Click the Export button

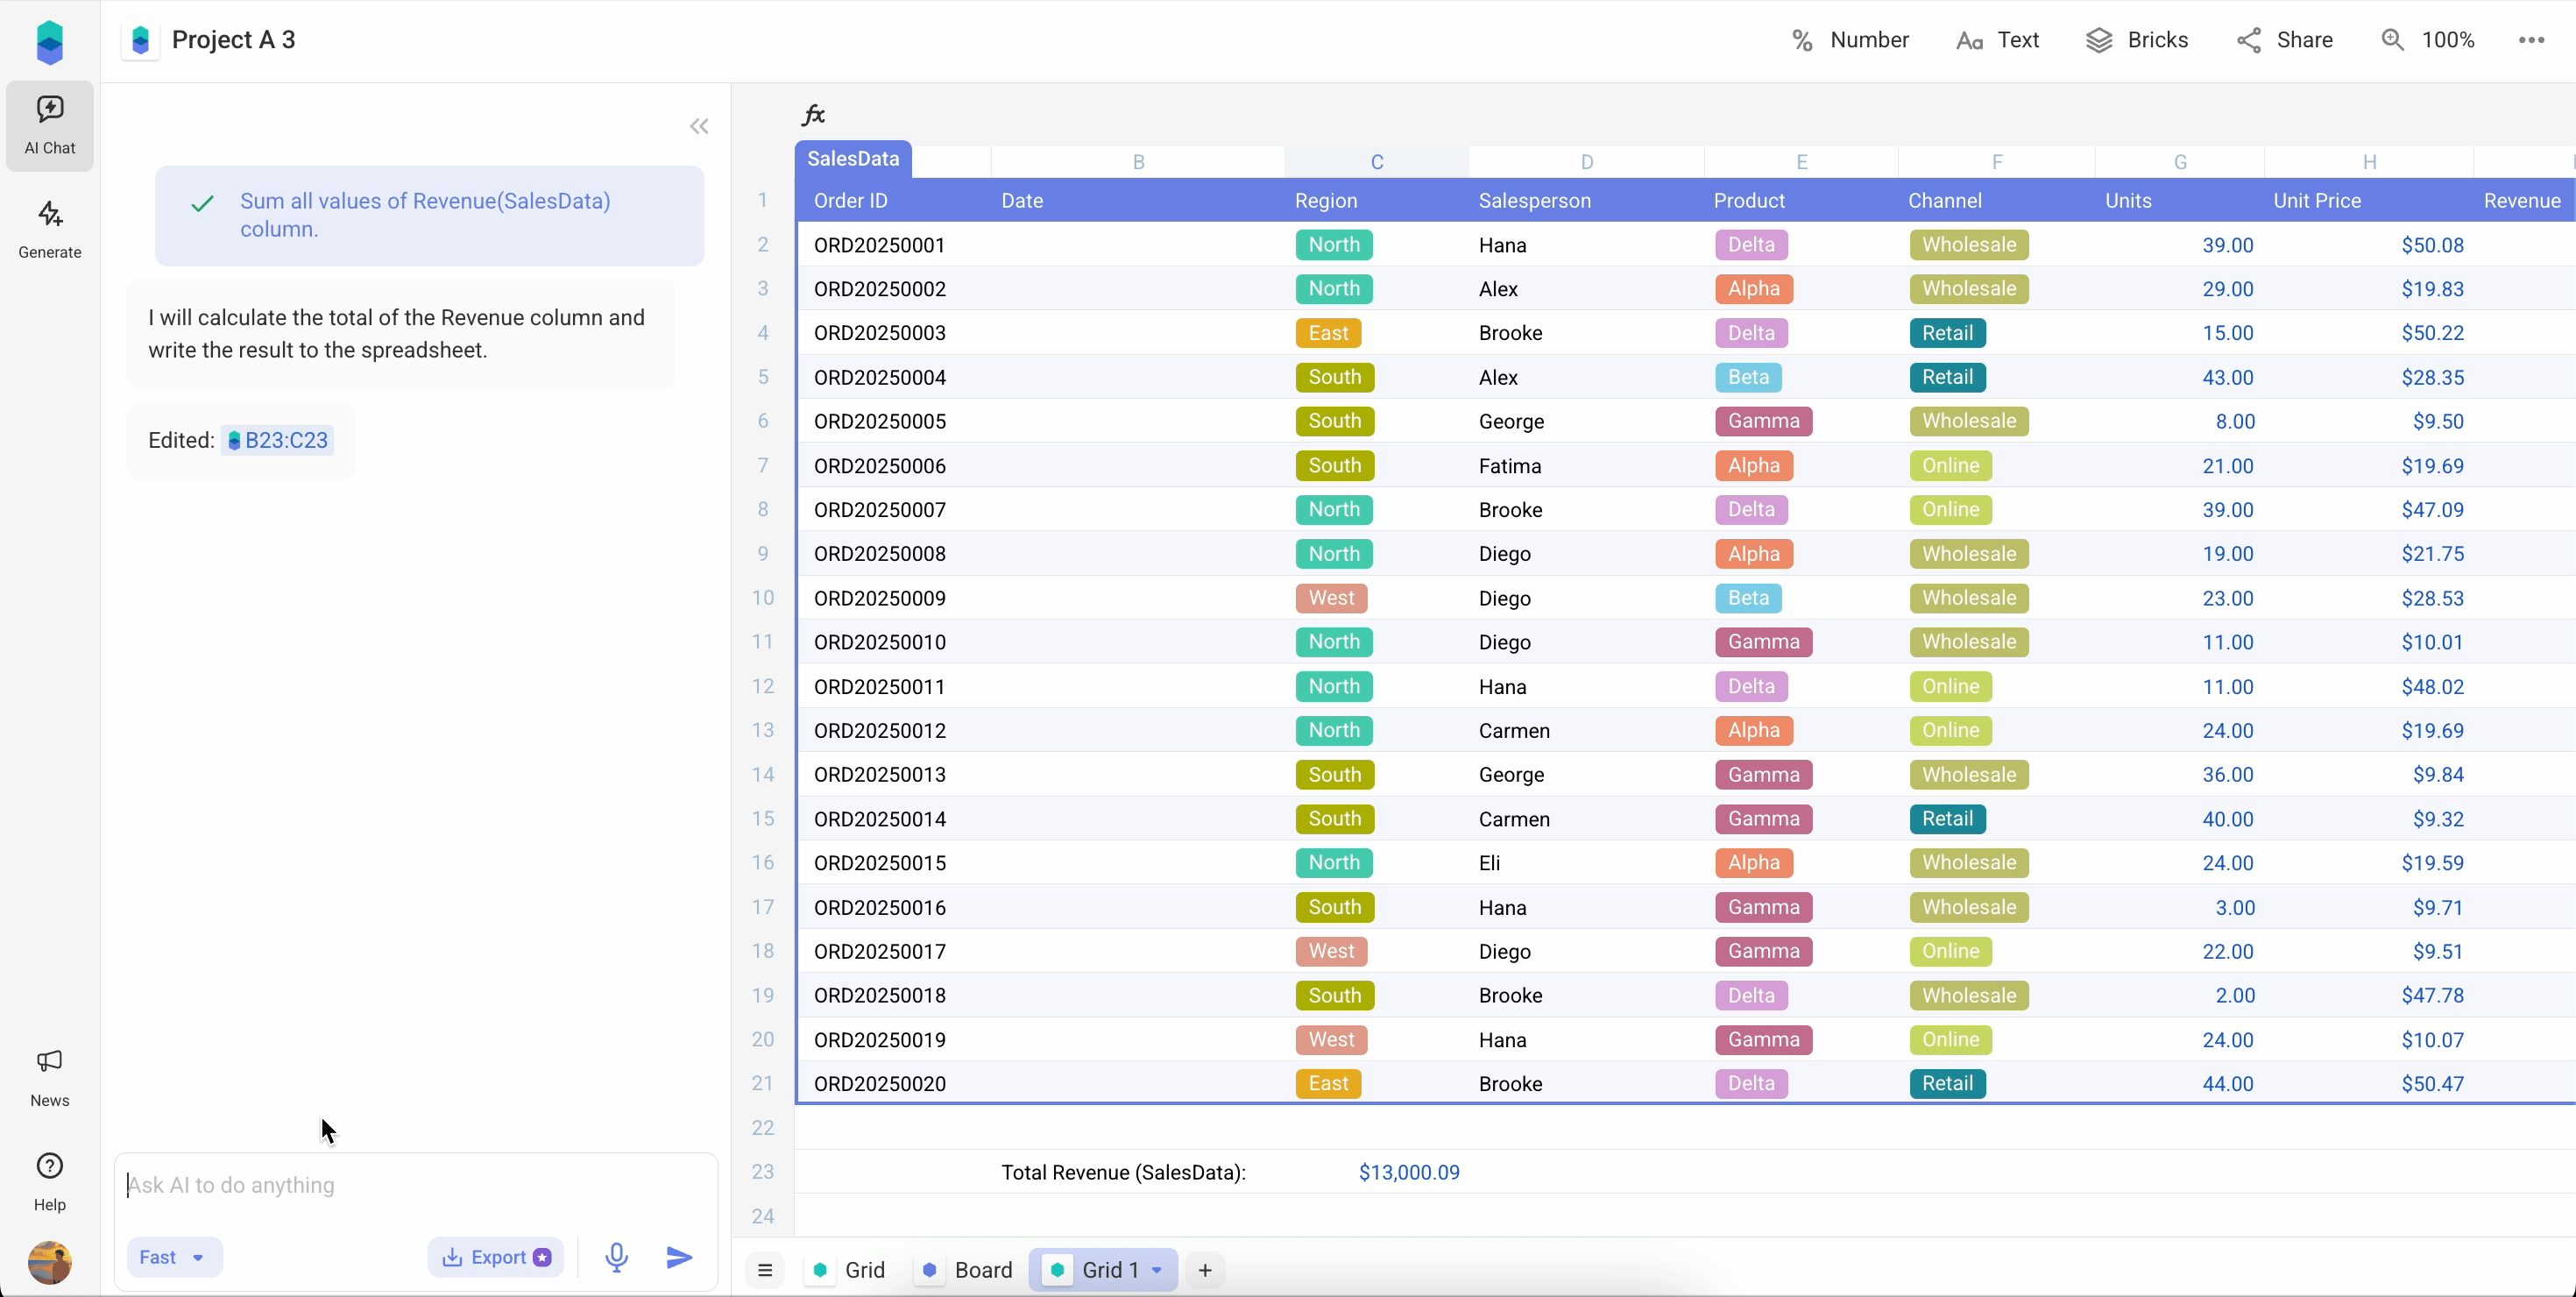tap(496, 1257)
